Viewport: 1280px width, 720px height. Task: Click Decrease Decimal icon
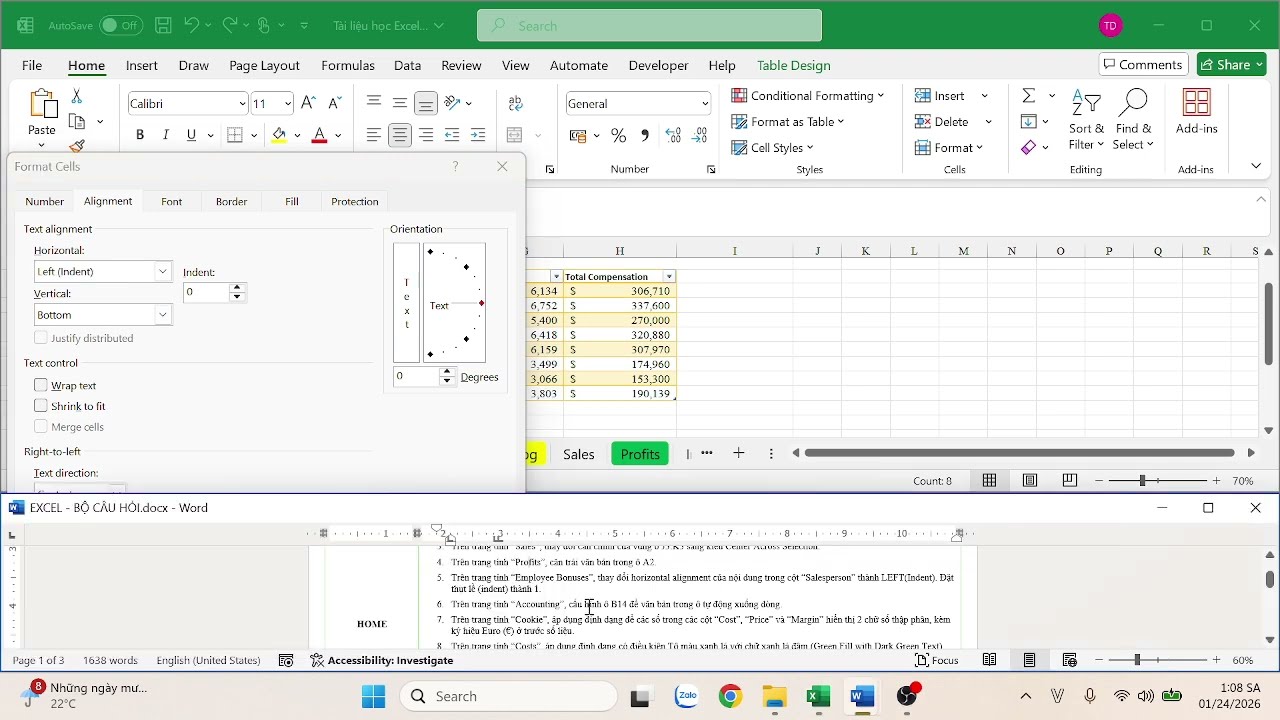(700, 135)
